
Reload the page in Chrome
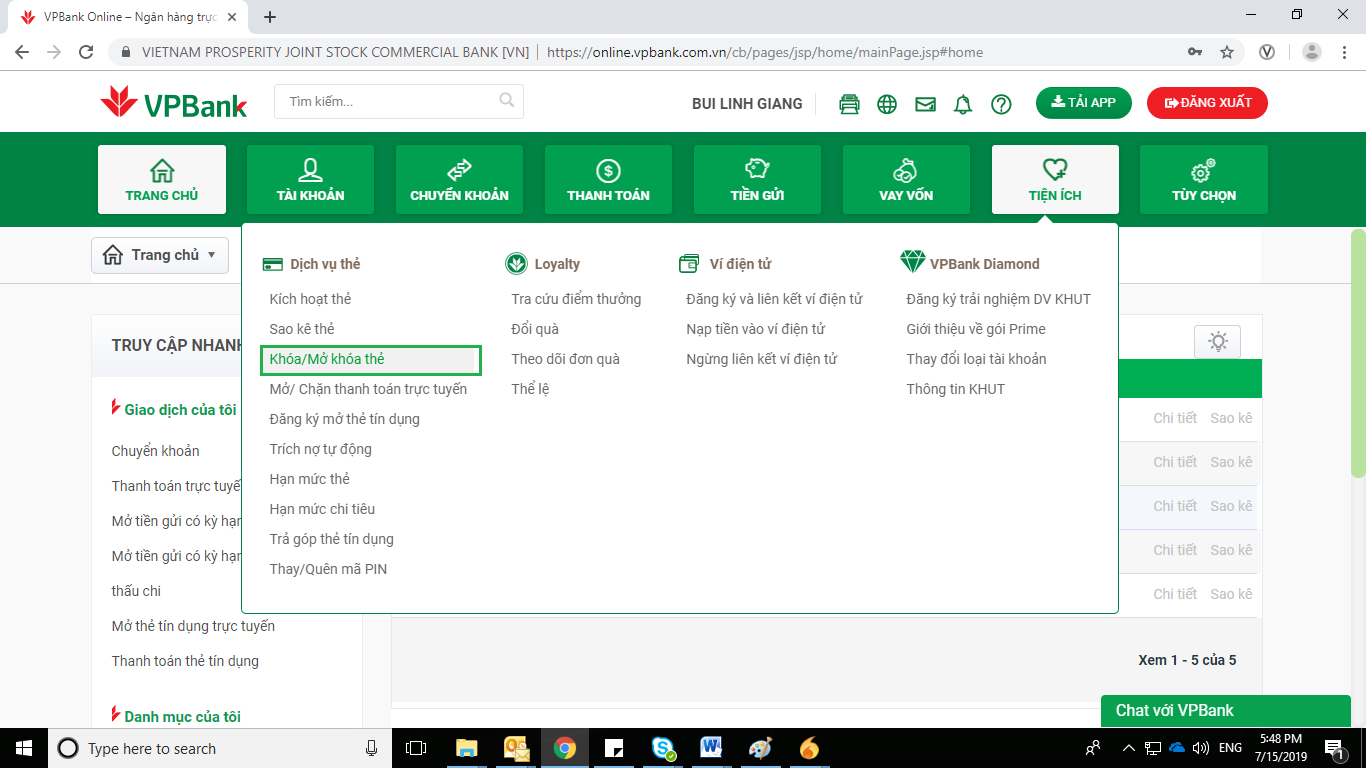point(86,52)
